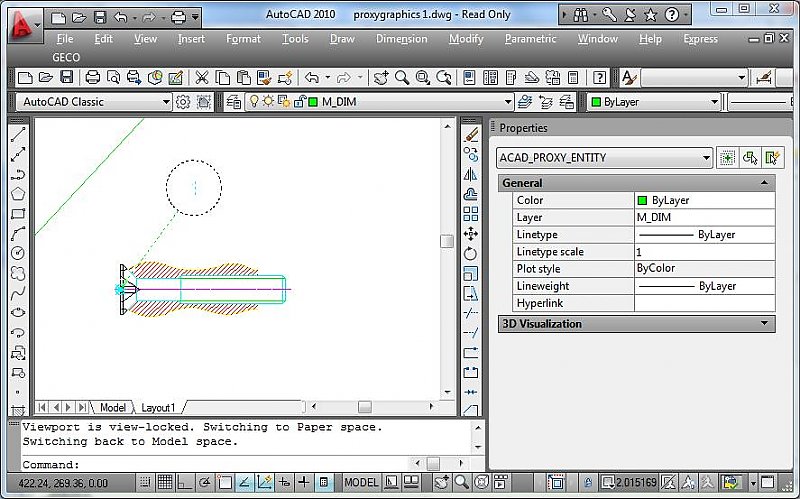This screenshot has width=800, height=499.
Task: Select the Polygon draw tool
Action: tap(18, 194)
